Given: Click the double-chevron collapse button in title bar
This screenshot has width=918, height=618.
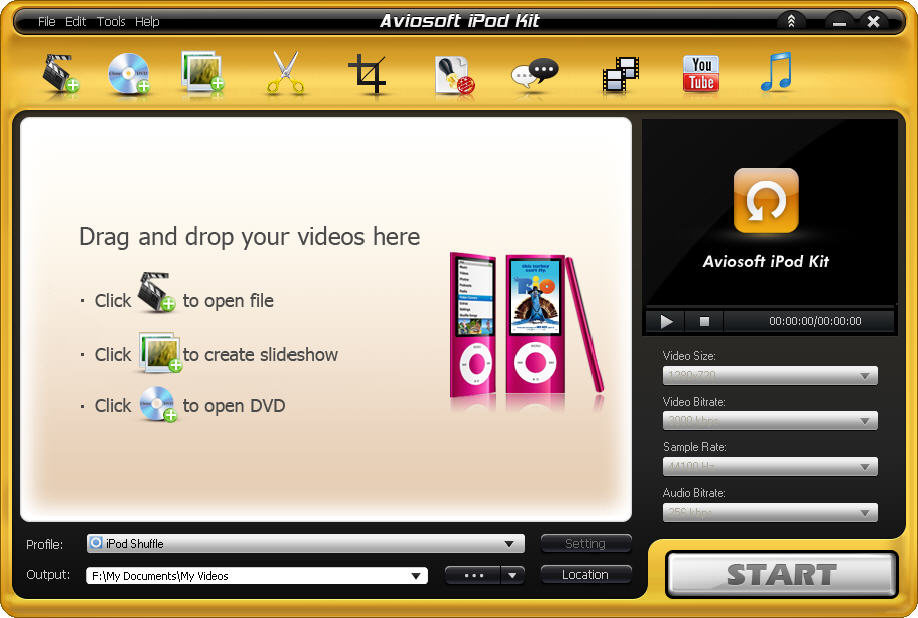Looking at the screenshot, I should pos(791,22).
